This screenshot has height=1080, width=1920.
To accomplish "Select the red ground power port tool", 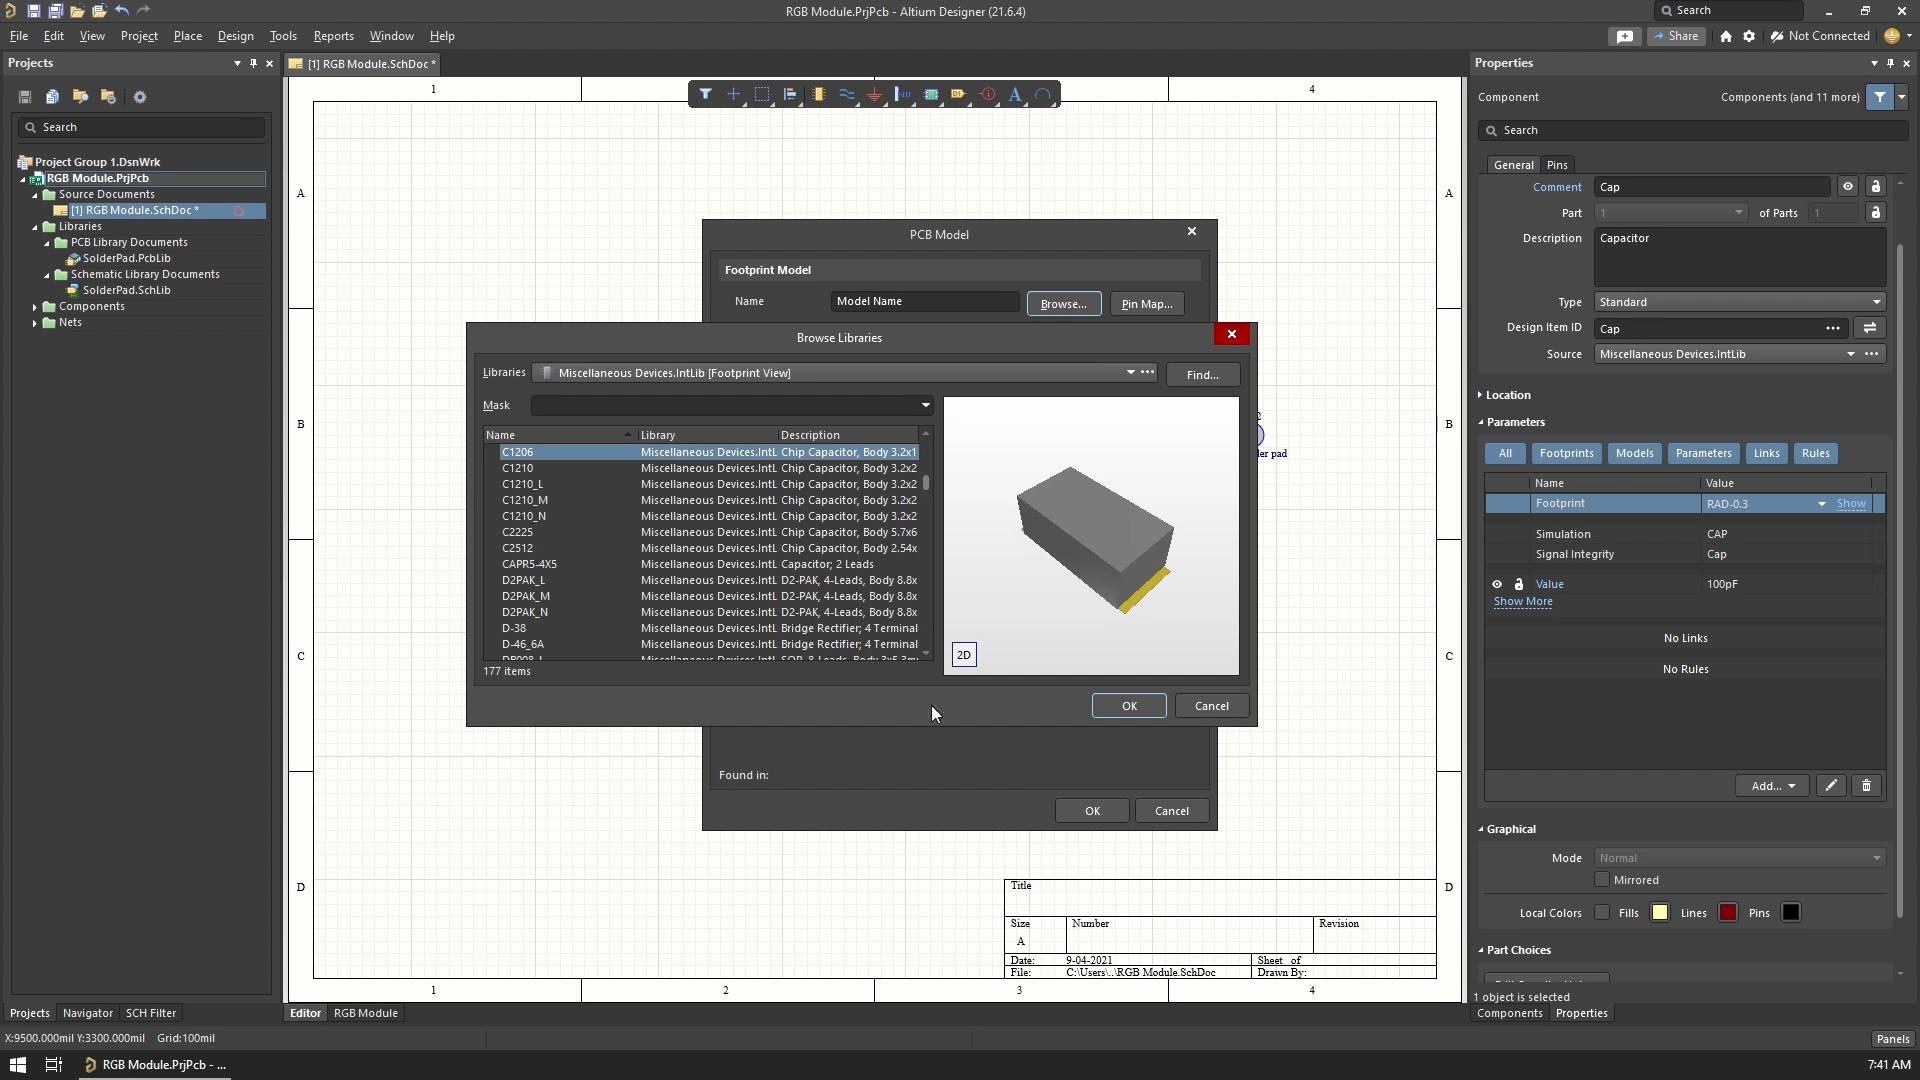I will pyautogui.click(x=875, y=94).
